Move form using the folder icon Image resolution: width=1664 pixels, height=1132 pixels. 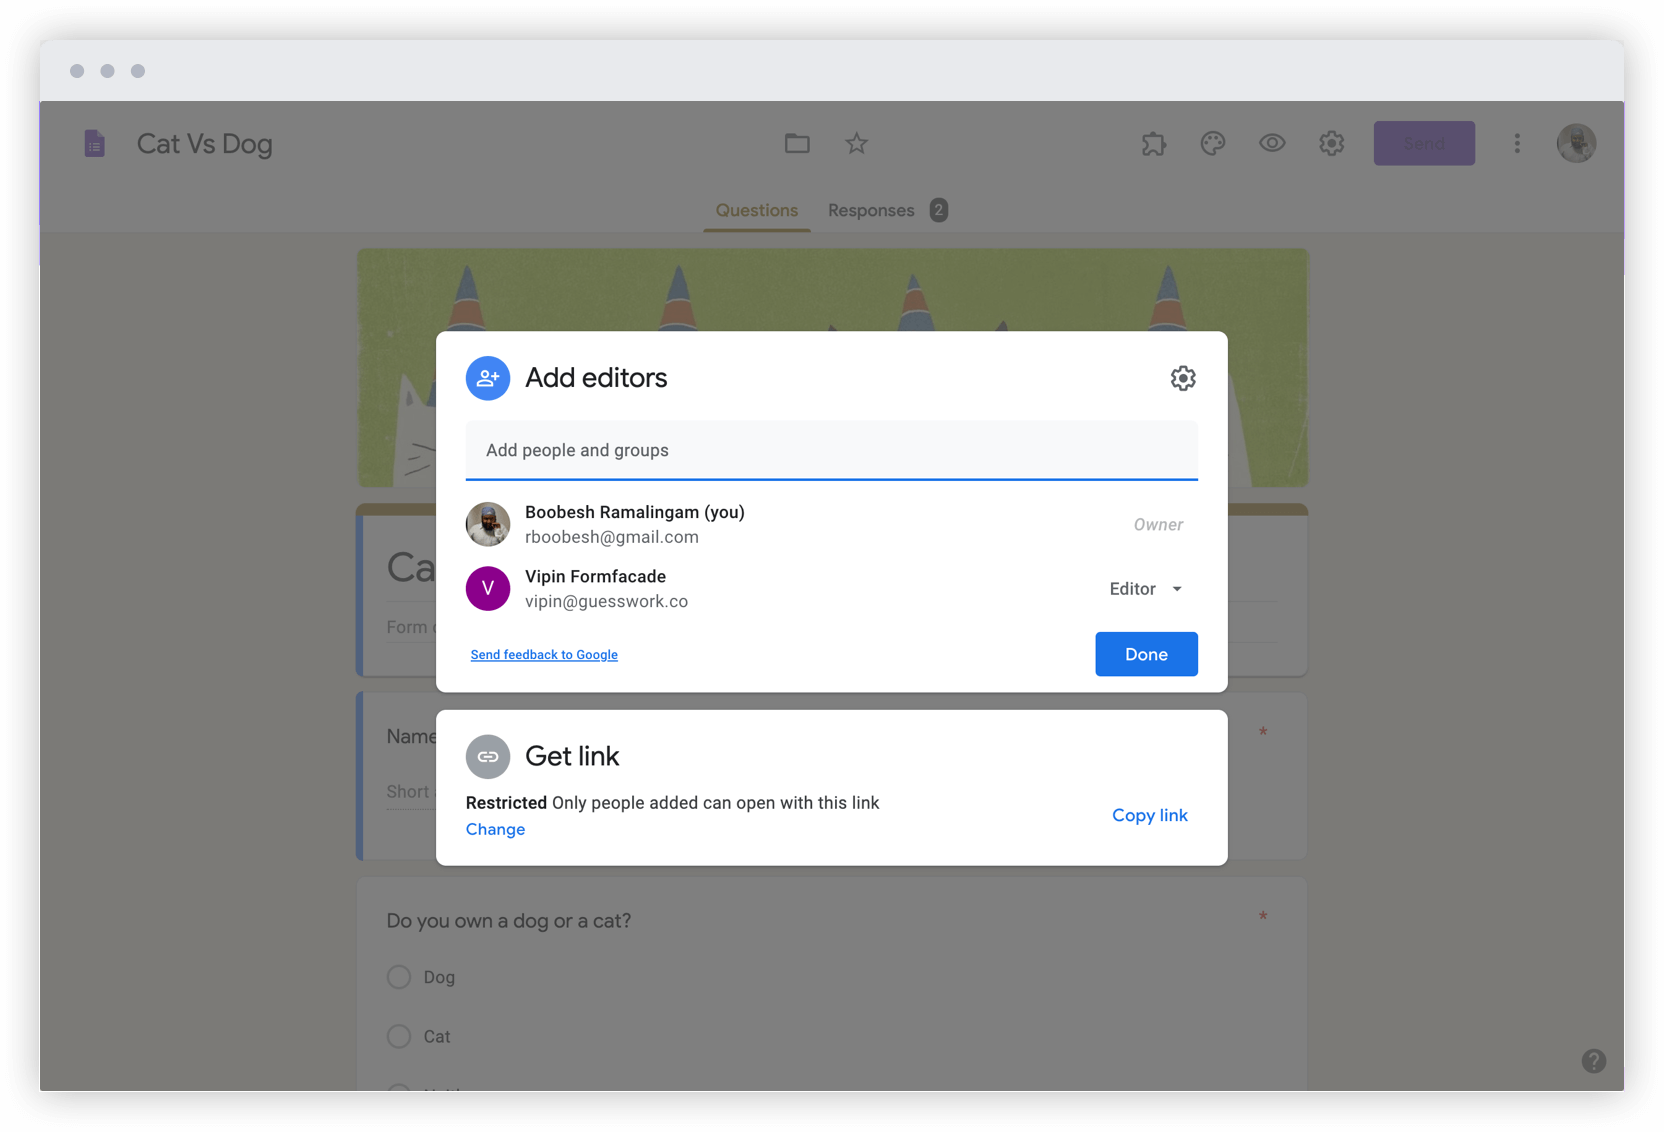[x=797, y=143]
